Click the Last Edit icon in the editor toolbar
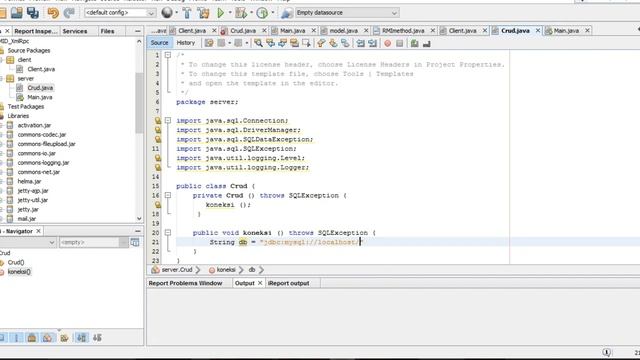The width and height of the screenshot is (640, 360). pyautogui.click(x=209, y=43)
